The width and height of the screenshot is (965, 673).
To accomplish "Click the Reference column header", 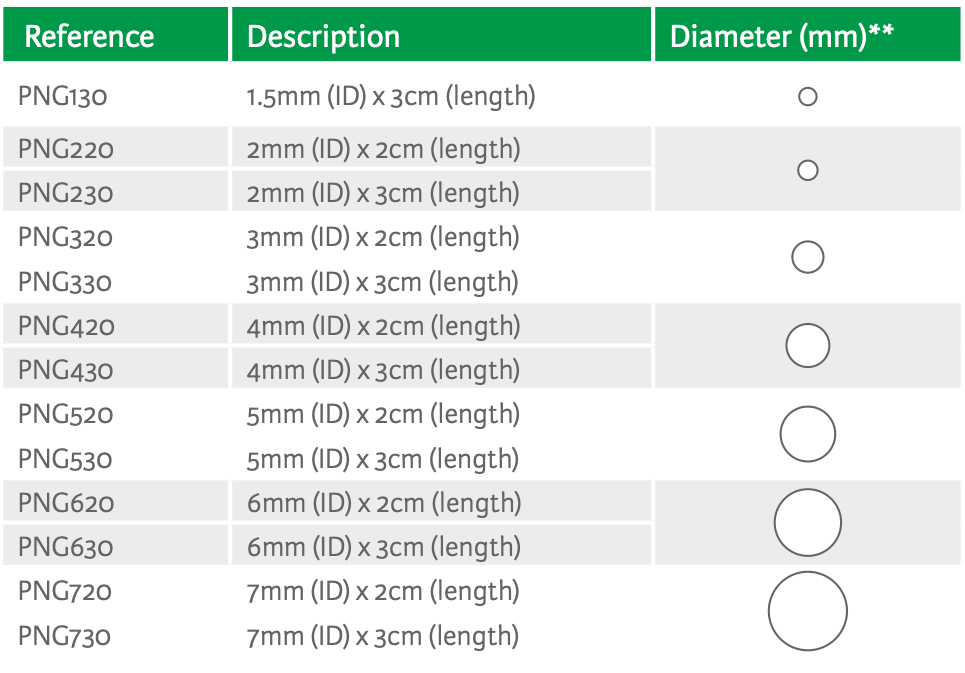I will click(x=89, y=37).
